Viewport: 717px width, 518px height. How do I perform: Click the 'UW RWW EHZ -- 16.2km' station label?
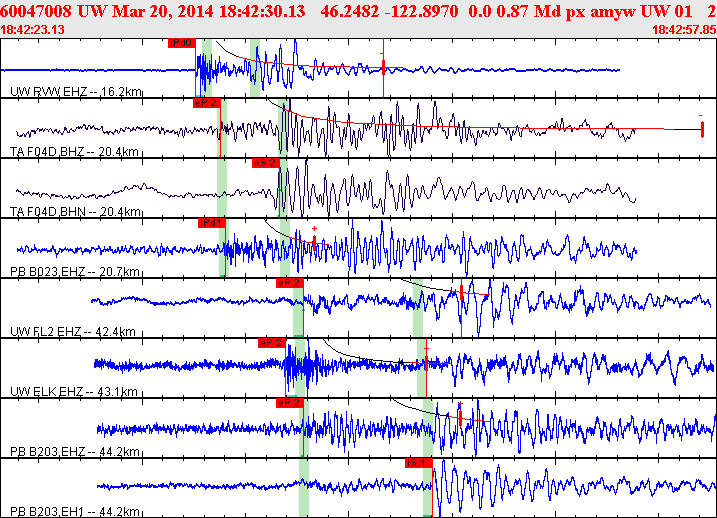pyautogui.click(x=76, y=92)
